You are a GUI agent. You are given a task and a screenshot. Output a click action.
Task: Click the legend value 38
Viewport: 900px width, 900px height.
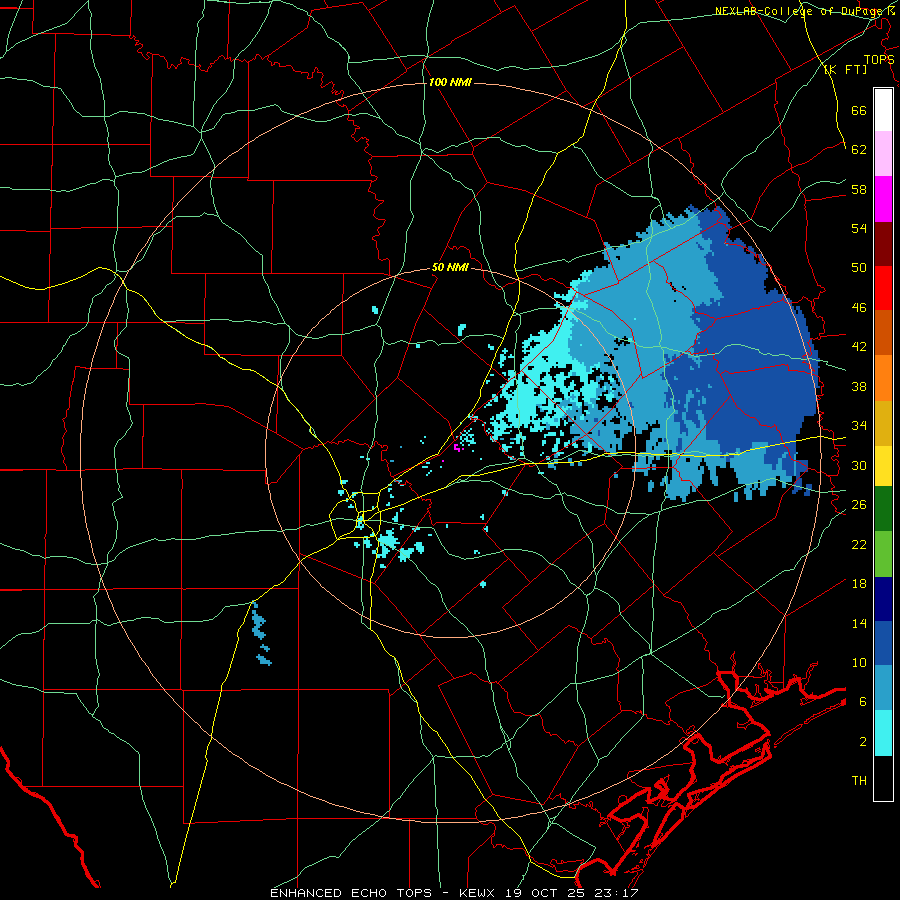click(x=859, y=386)
